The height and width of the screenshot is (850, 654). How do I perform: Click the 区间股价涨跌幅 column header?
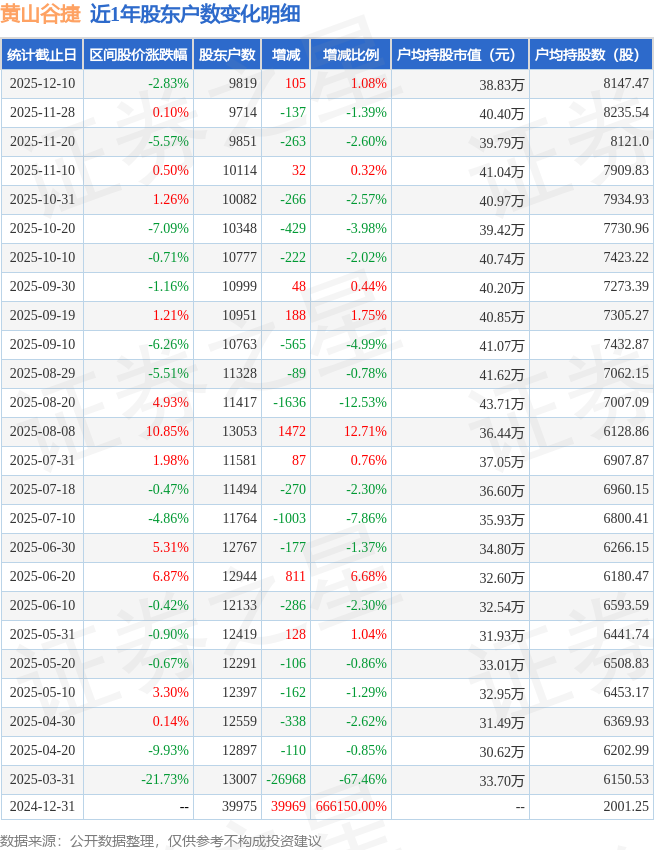(x=138, y=55)
